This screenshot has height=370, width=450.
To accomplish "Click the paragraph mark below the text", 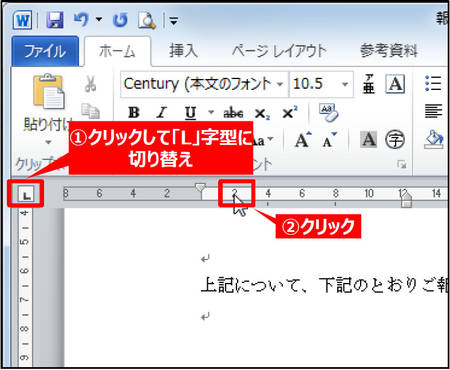I will pos(205,316).
